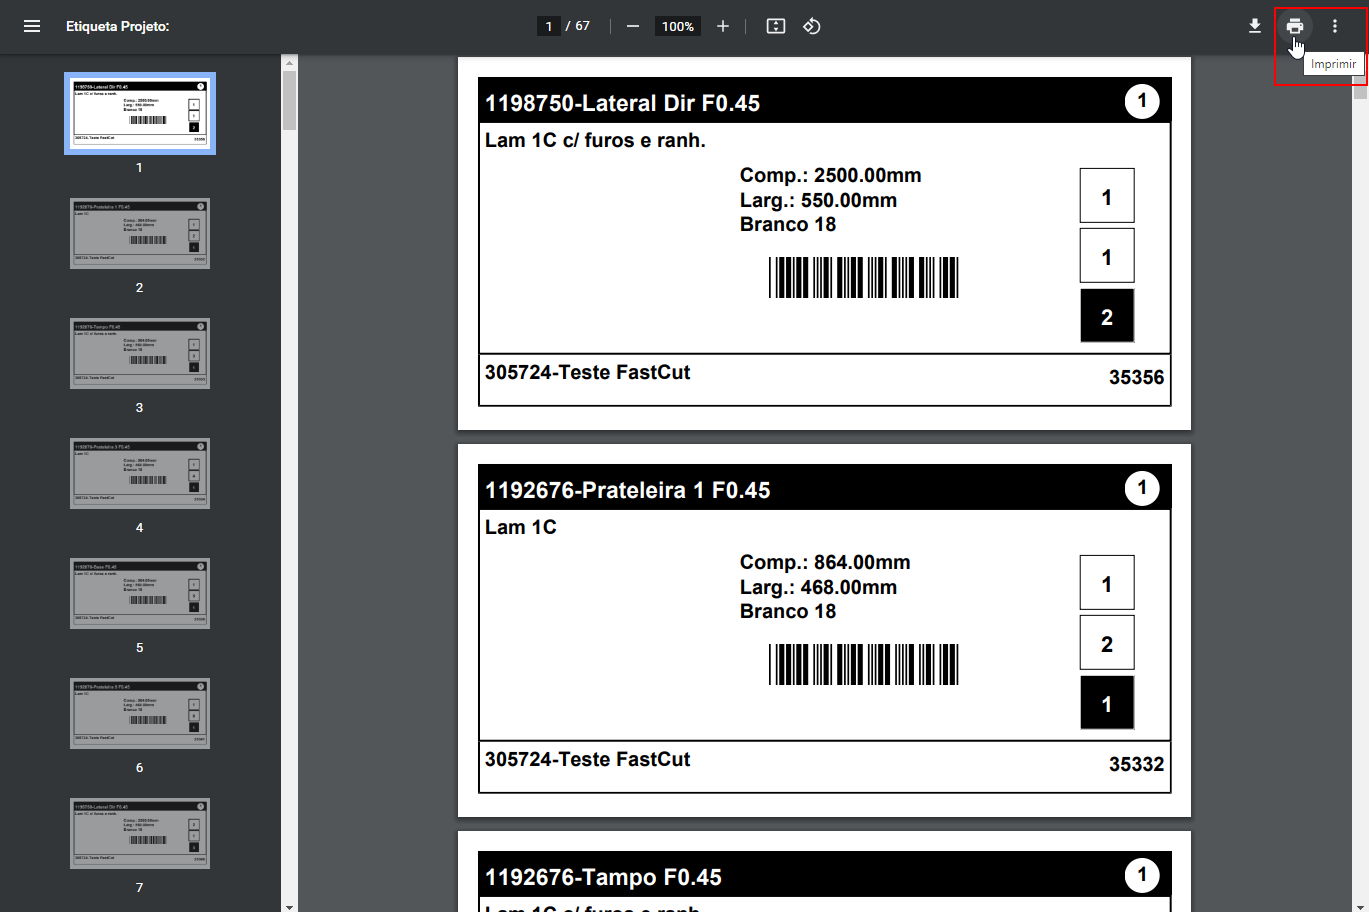The height and width of the screenshot is (912, 1369).
Task: Open page 4 thumbnail
Action: (x=140, y=473)
